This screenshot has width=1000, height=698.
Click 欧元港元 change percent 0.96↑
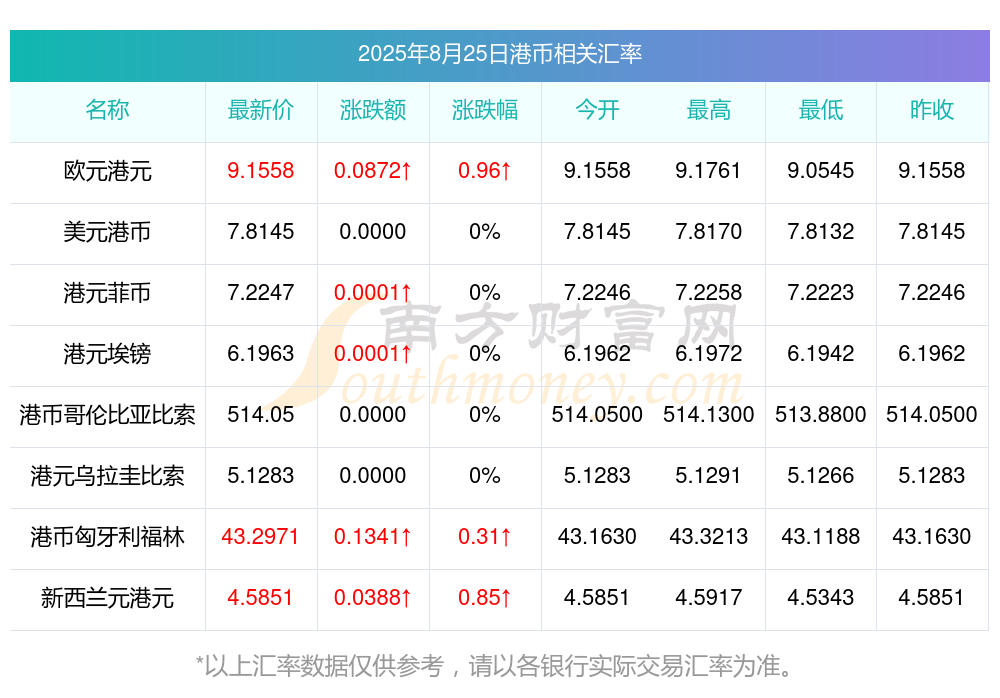point(485,170)
